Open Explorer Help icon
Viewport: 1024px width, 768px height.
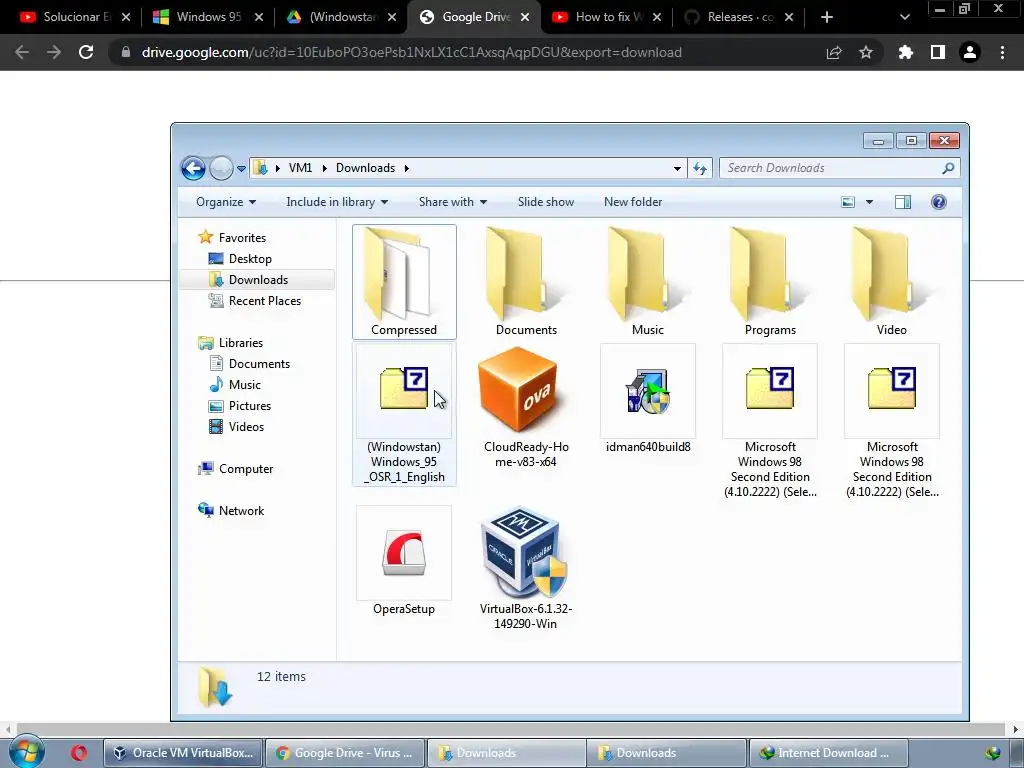(938, 202)
